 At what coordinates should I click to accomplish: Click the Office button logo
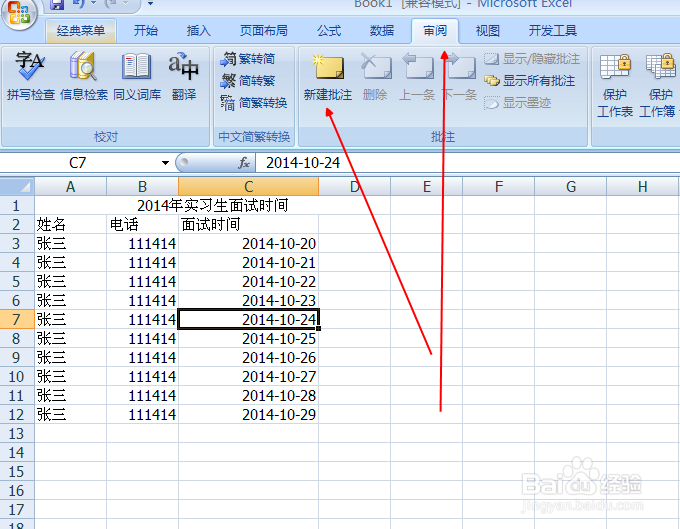(x=19, y=12)
